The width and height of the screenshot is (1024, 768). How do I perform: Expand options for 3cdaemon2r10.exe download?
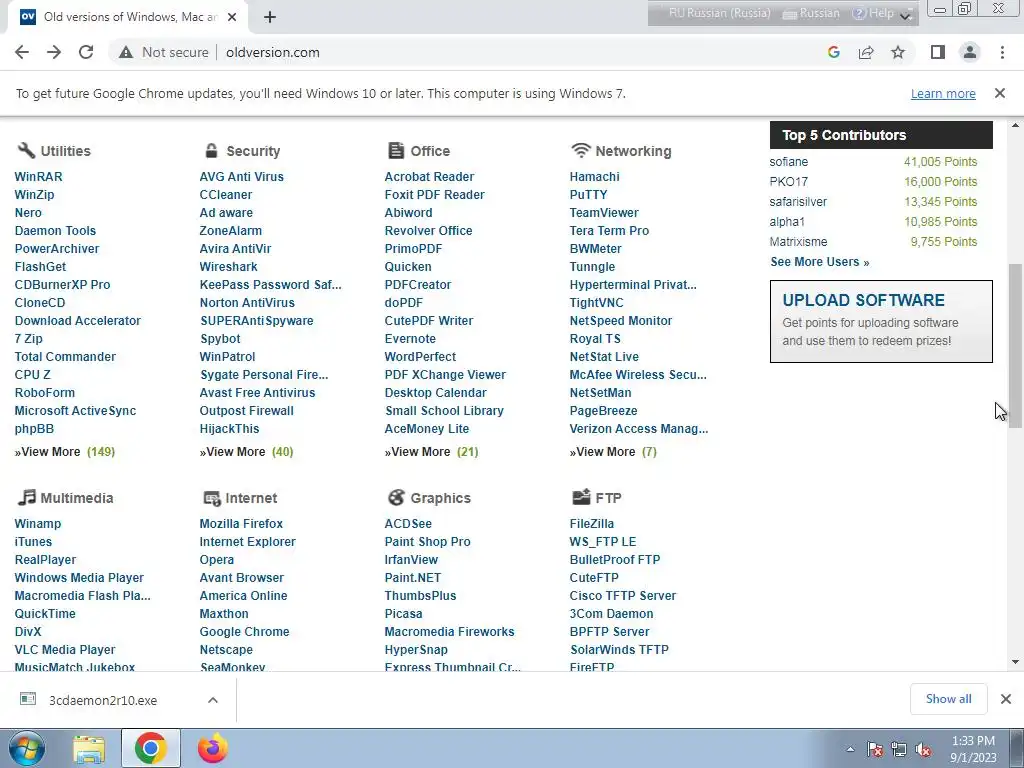click(213, 700)
